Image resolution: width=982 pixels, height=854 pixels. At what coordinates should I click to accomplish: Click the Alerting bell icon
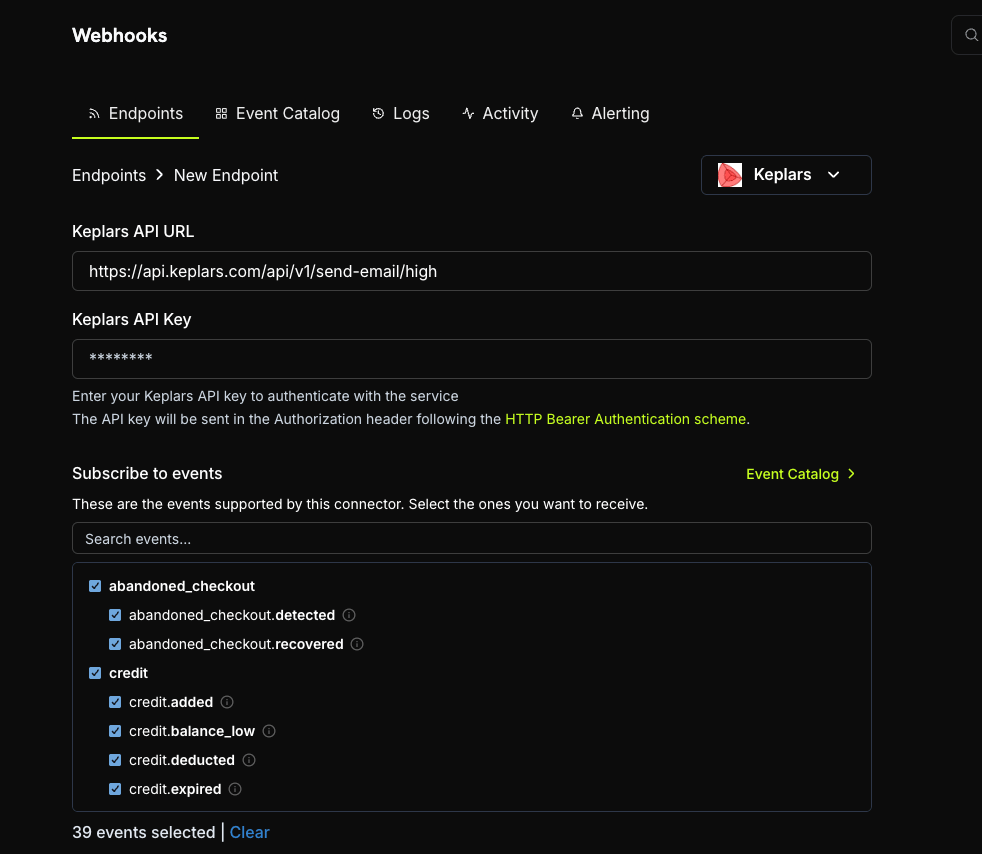pyautogui.click(x=577, y=113)
